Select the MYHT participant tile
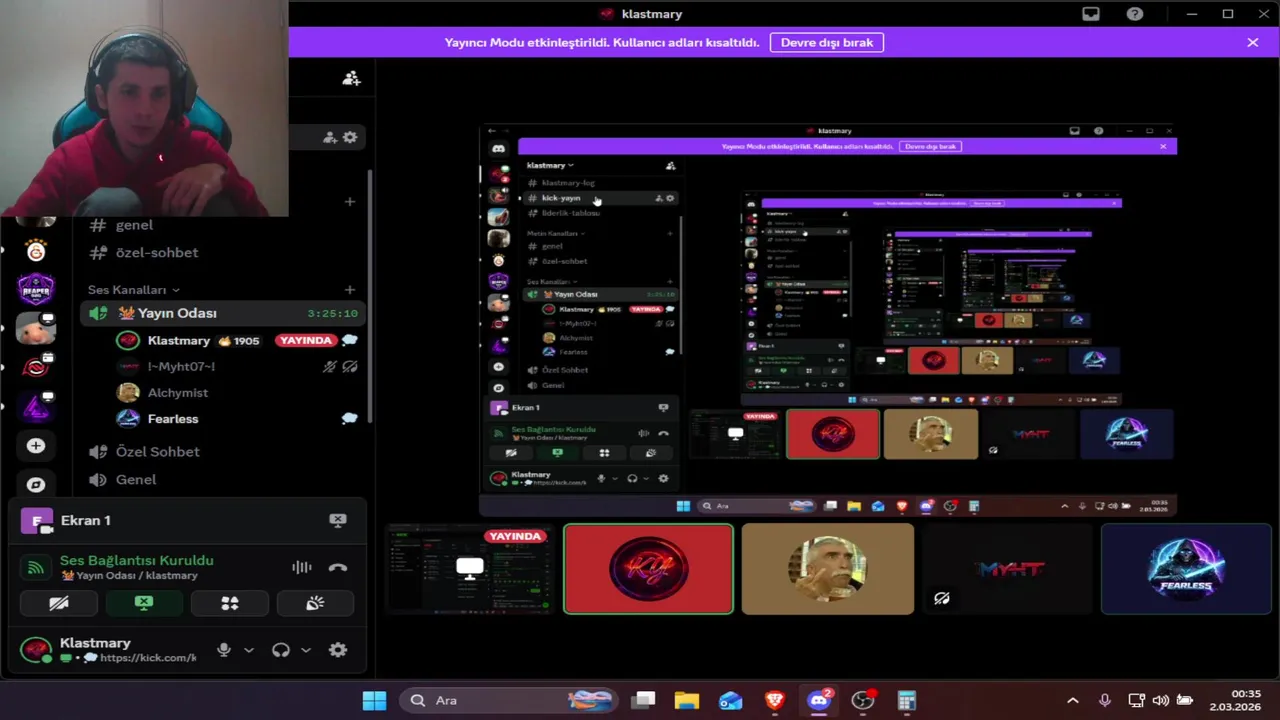 pyautogui.click(x=1007, y=569)
